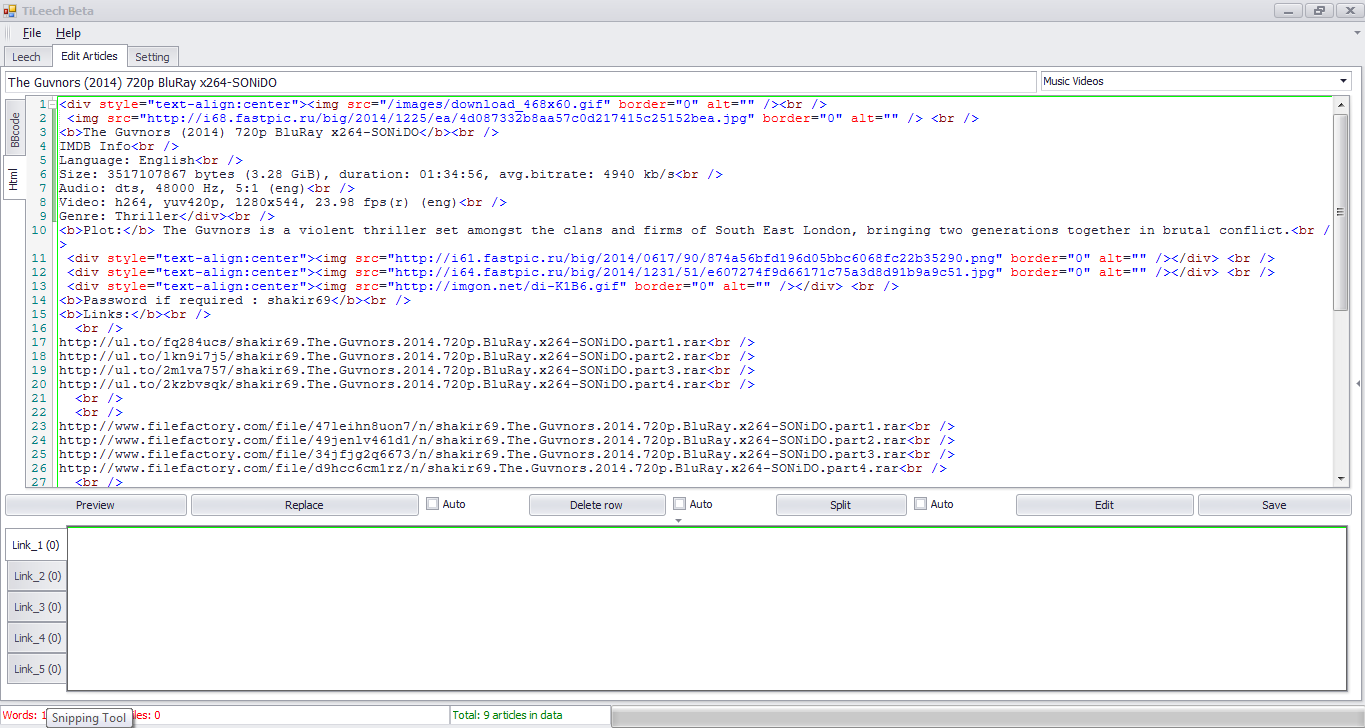The width and height of the screenshot is (1365, 728).
Task: Select the Link_1 (0) tab
Action: click(36, 545)
